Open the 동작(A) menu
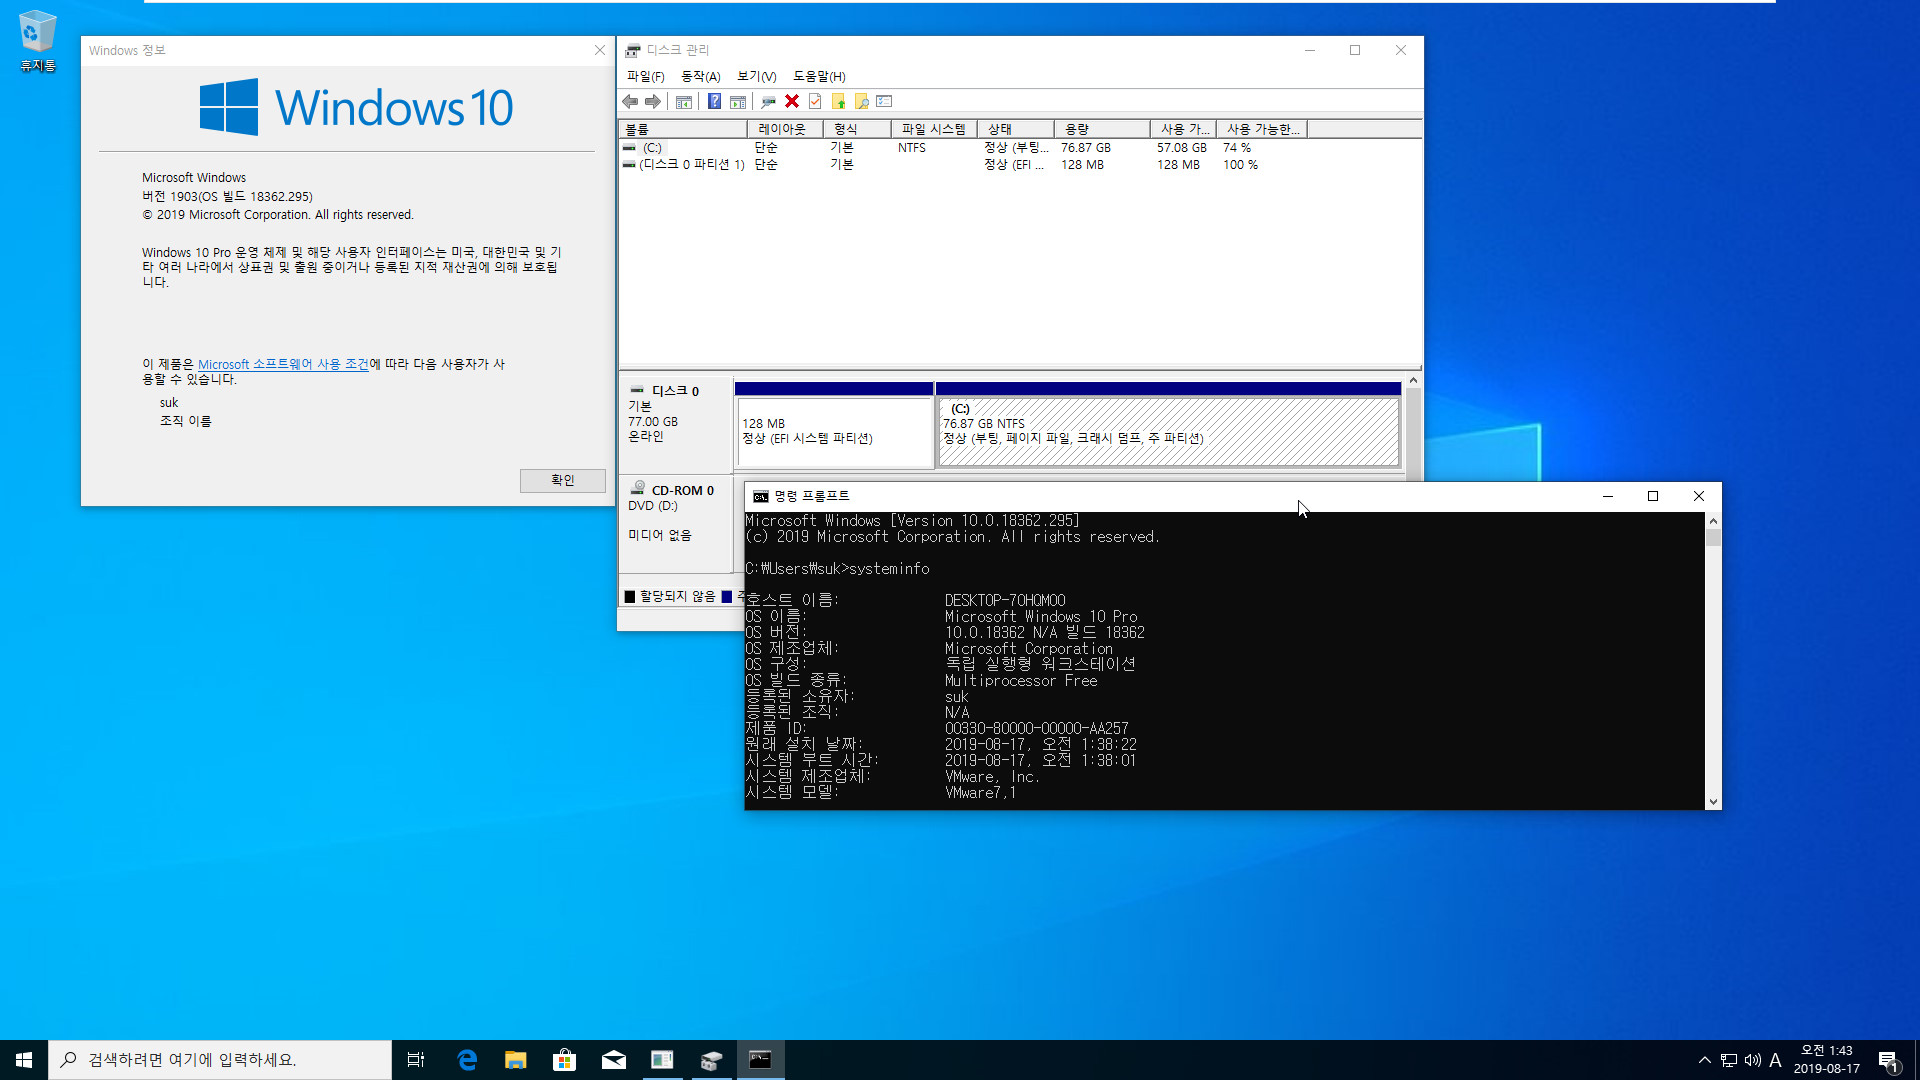 (700, 76)
